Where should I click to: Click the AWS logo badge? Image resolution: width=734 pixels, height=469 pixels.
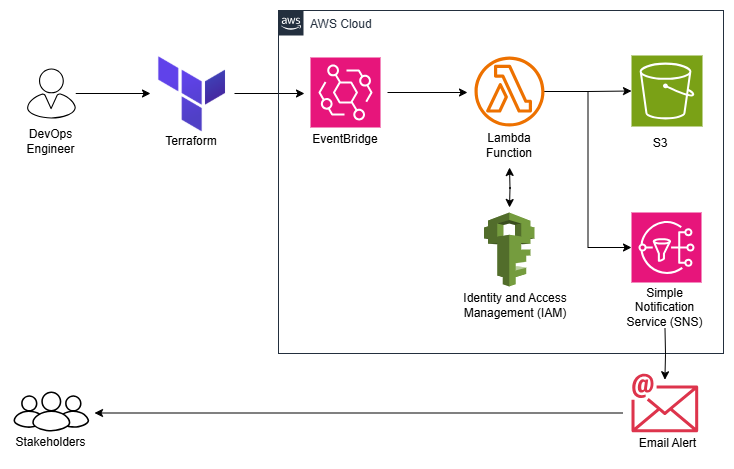291,23
